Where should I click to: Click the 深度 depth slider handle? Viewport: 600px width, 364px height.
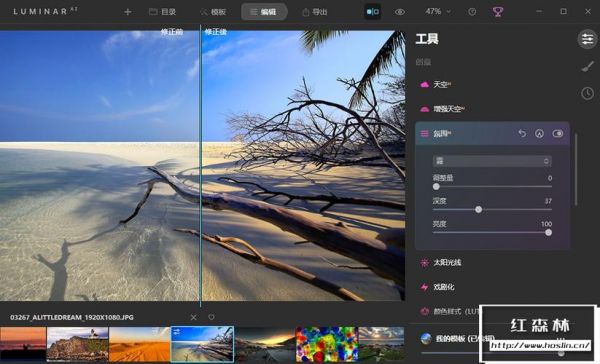coord(478,210)
